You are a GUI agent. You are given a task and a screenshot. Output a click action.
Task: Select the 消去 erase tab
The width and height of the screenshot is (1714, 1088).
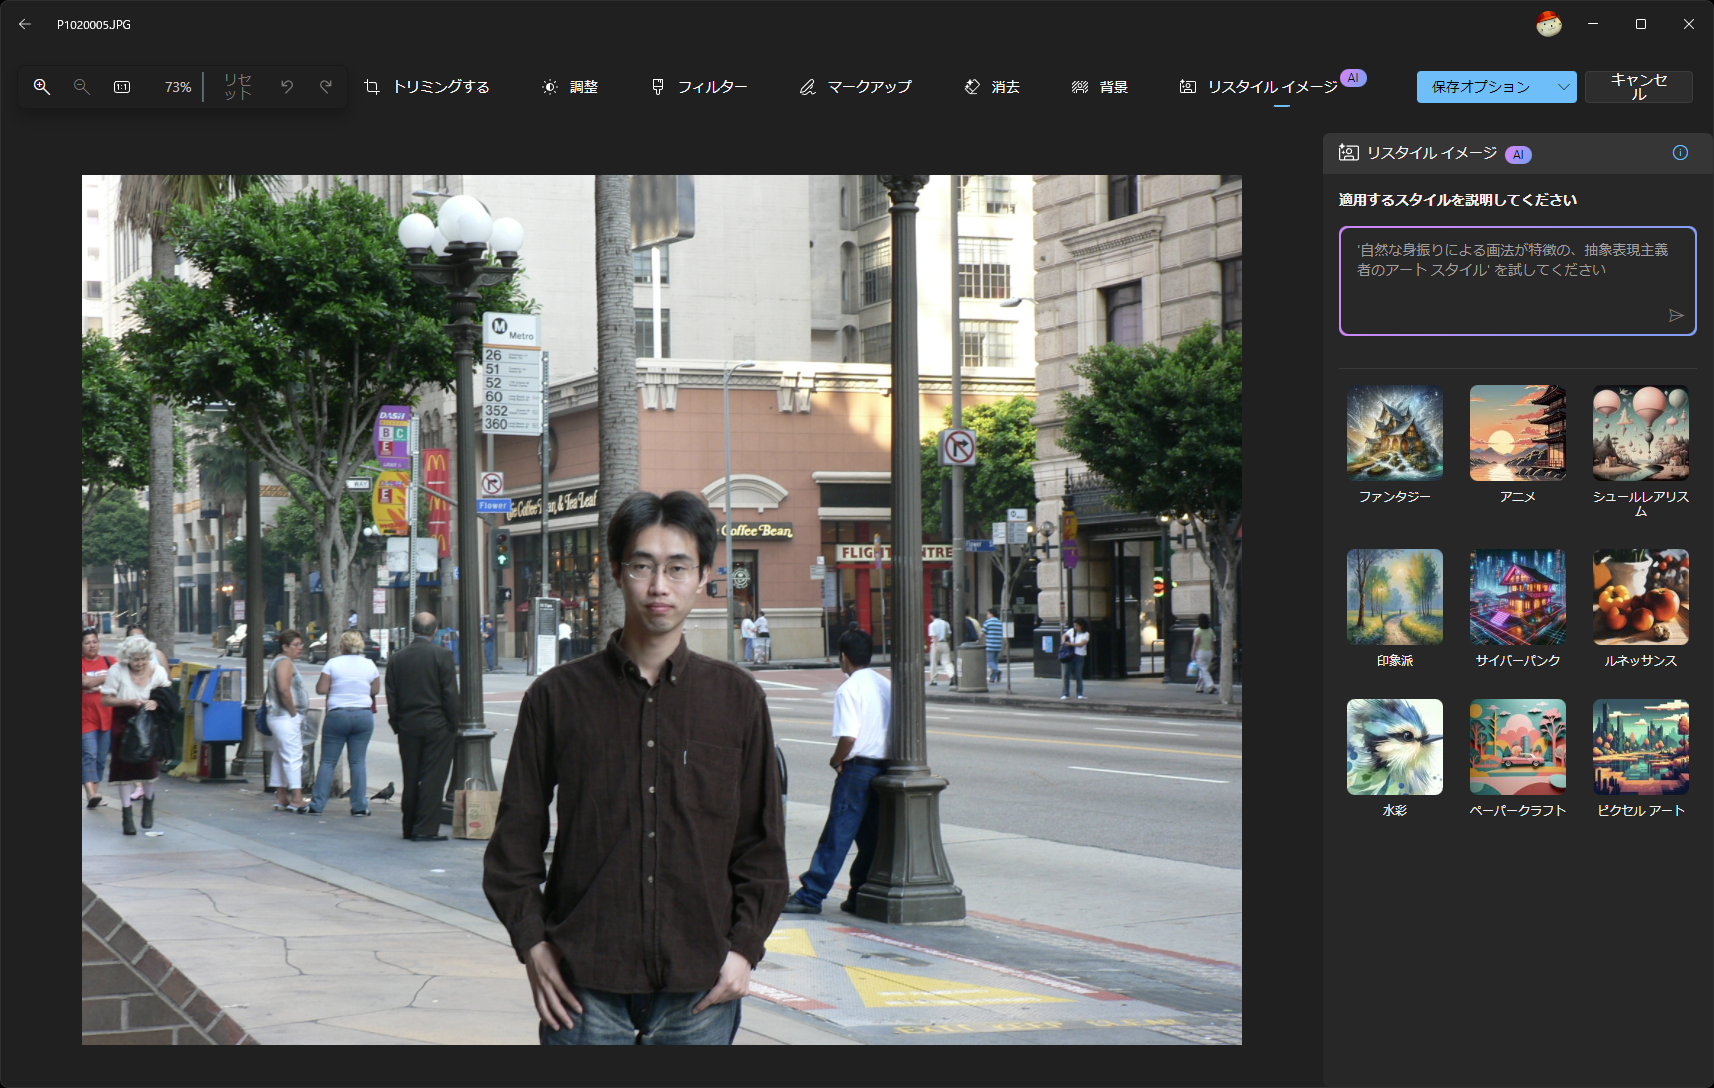point(992,87)
